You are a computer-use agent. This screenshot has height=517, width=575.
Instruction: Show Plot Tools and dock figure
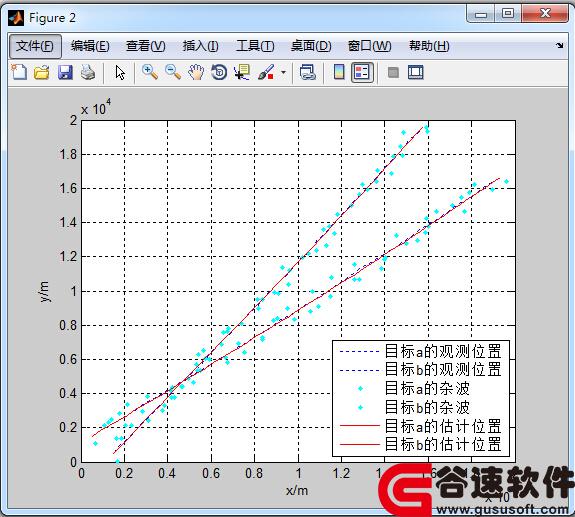point(416,72)
